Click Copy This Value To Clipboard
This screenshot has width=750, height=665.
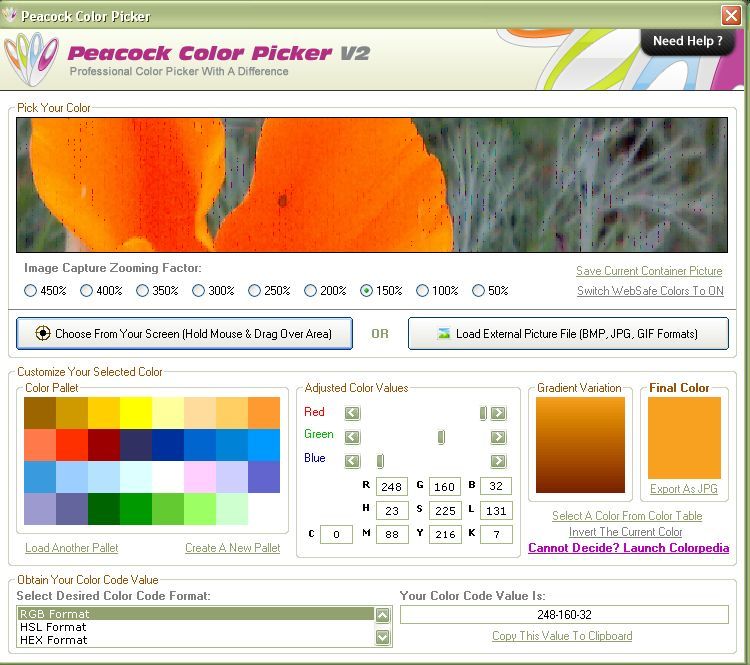point(562,636)
